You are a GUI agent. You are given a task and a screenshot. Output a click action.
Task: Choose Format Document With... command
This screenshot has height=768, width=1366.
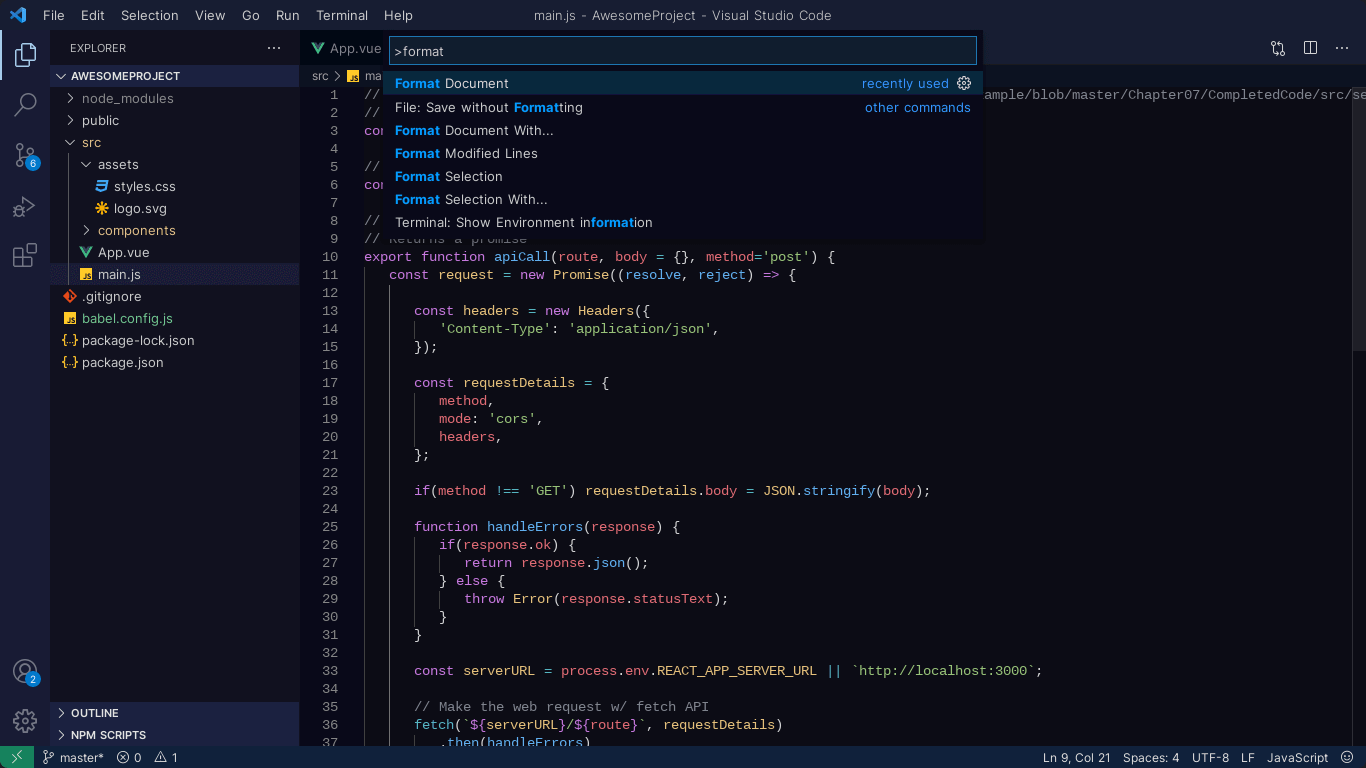[x=683, y=130]
